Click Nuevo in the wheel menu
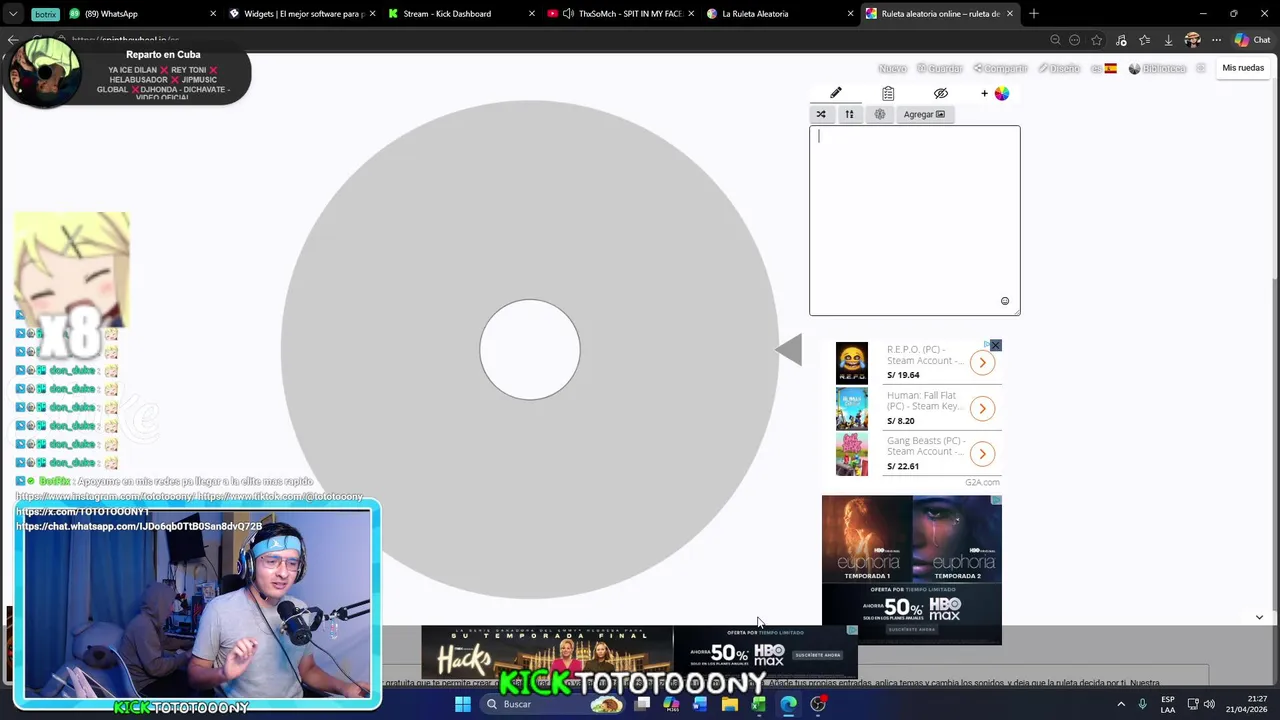This screenshot has width=1280, height=720. tap(892, 68)
